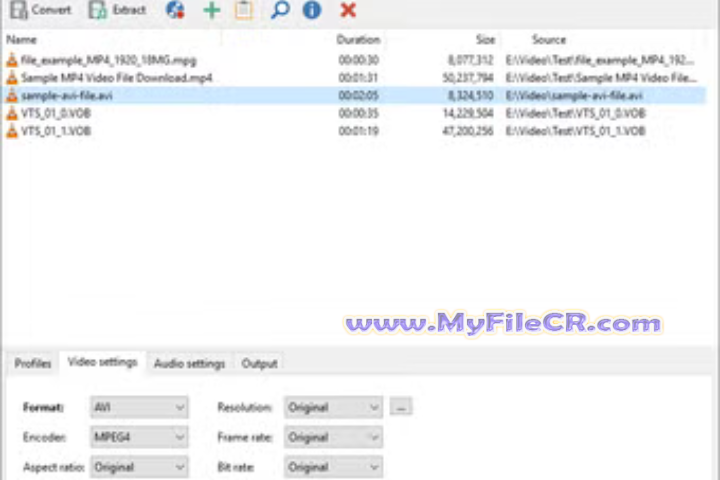Open the blue info icon
Screen dimensions: 720x480
(x=312, y=10)
